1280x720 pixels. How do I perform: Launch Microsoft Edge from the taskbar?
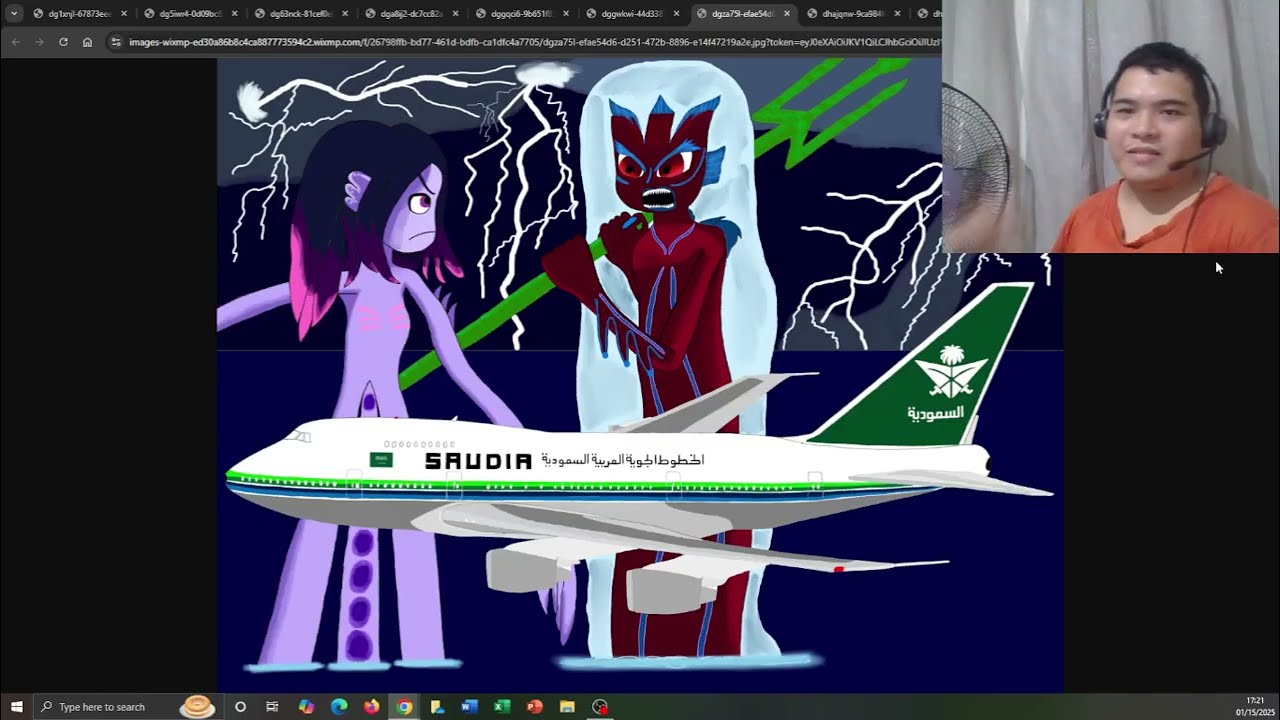click(339, 707)
